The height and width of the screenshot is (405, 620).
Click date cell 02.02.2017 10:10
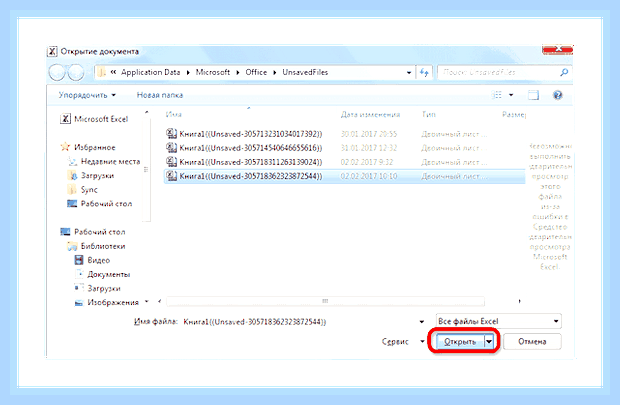click(x=369, y=176)
